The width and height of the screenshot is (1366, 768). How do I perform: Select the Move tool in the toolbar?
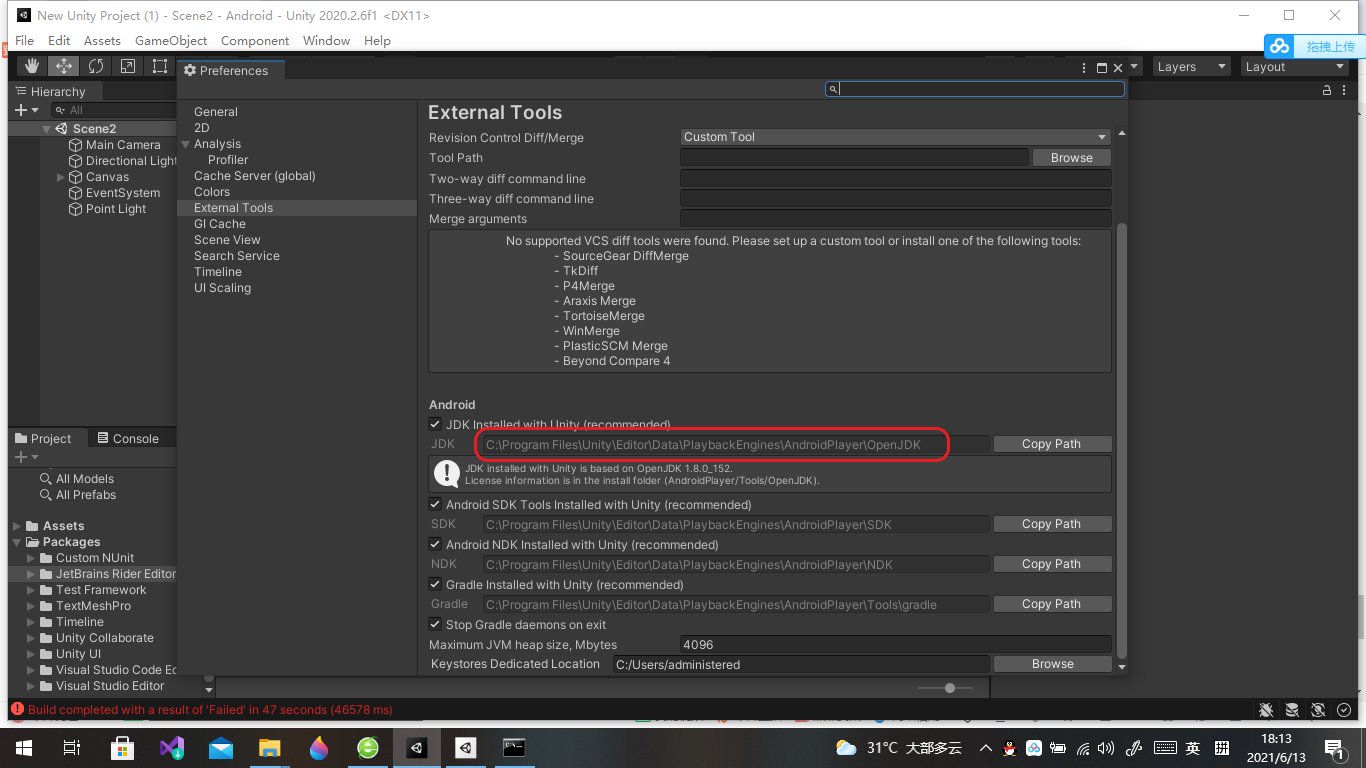(x=64, y=66)
